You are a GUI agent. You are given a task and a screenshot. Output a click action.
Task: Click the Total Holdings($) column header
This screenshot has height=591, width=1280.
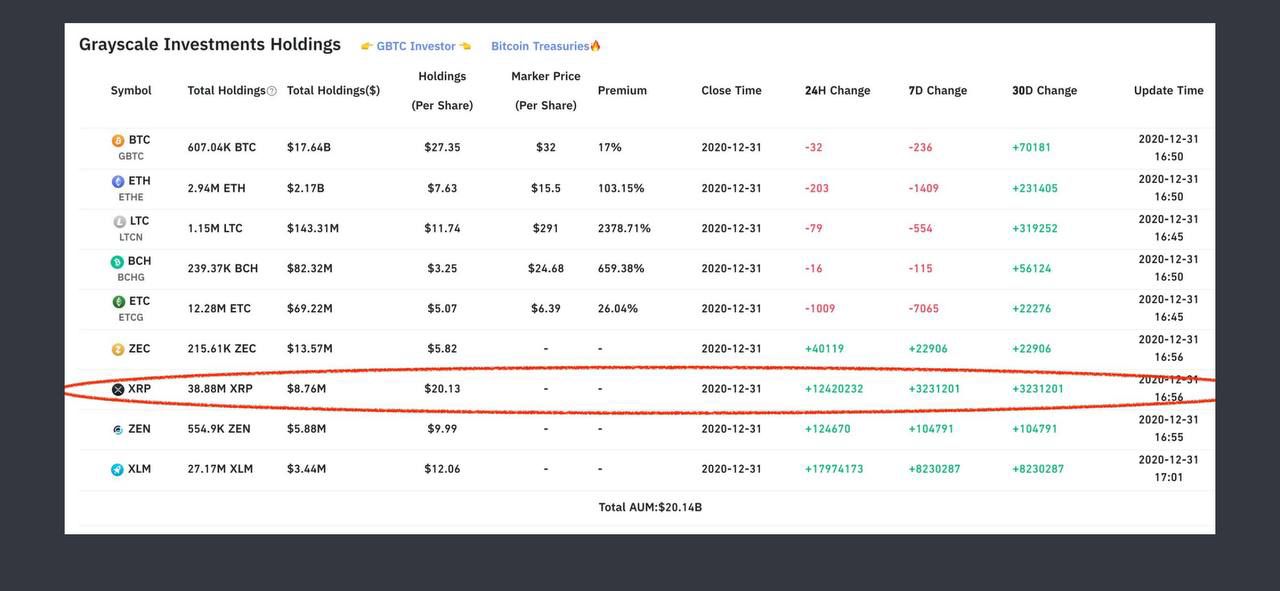click(x=333, y=90)
